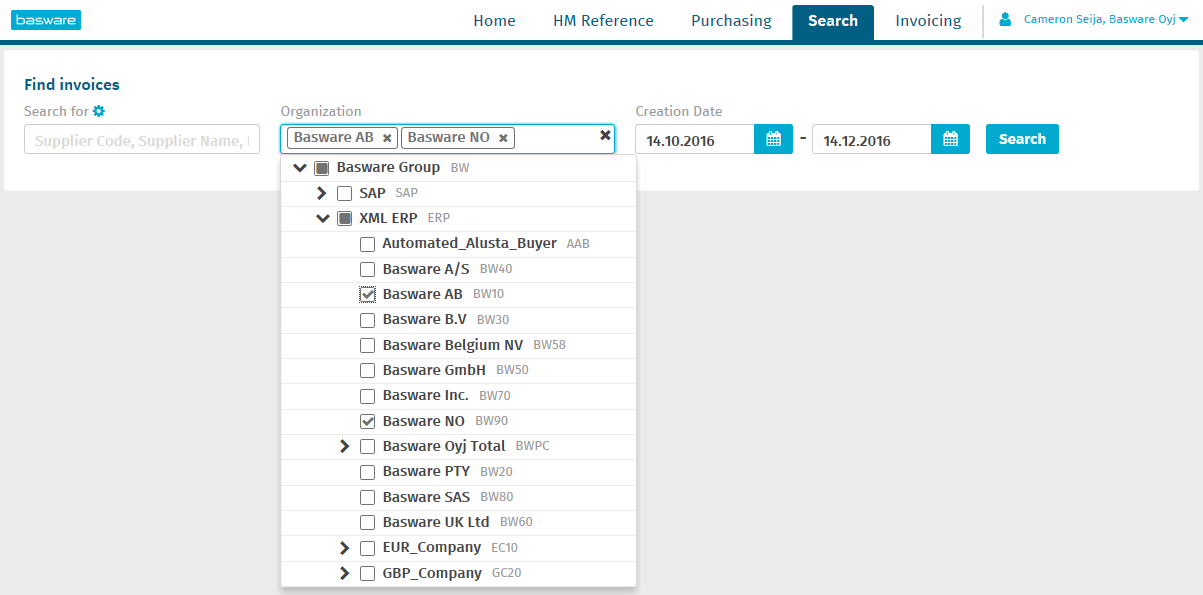Expand the EUR_Company node

[345, 548]
